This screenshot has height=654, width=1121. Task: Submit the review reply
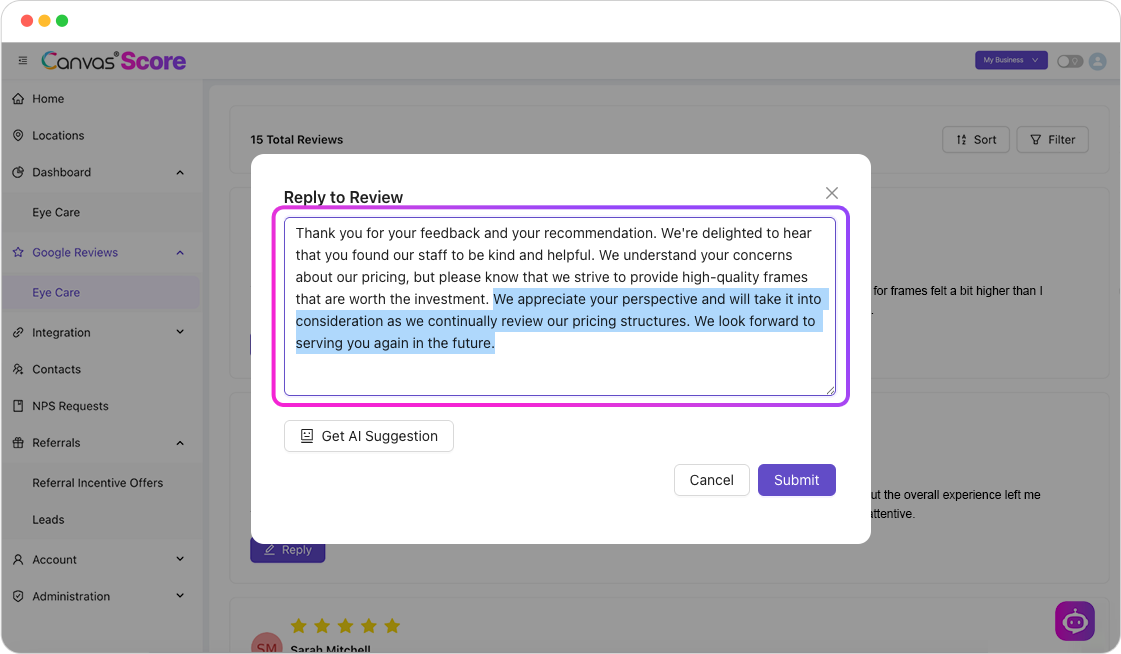click(796, 480)
